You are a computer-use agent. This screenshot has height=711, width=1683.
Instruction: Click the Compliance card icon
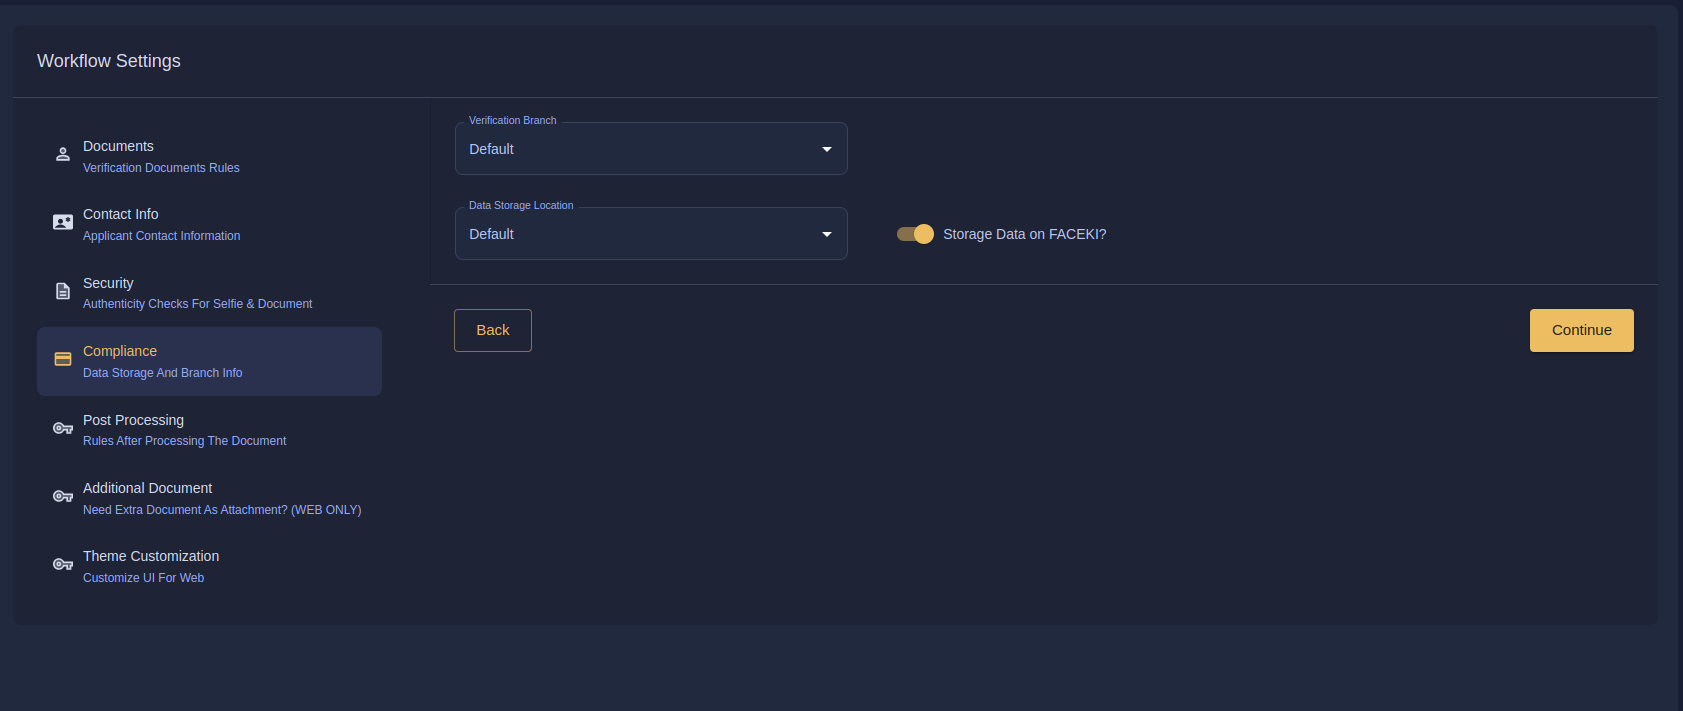[63, 359]
